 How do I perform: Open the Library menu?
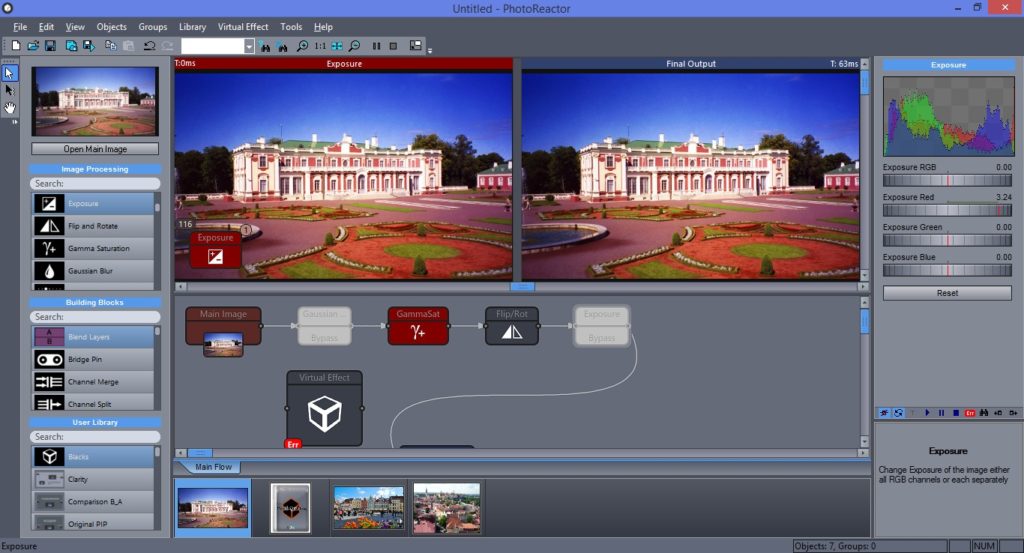(x=193, y=27)
